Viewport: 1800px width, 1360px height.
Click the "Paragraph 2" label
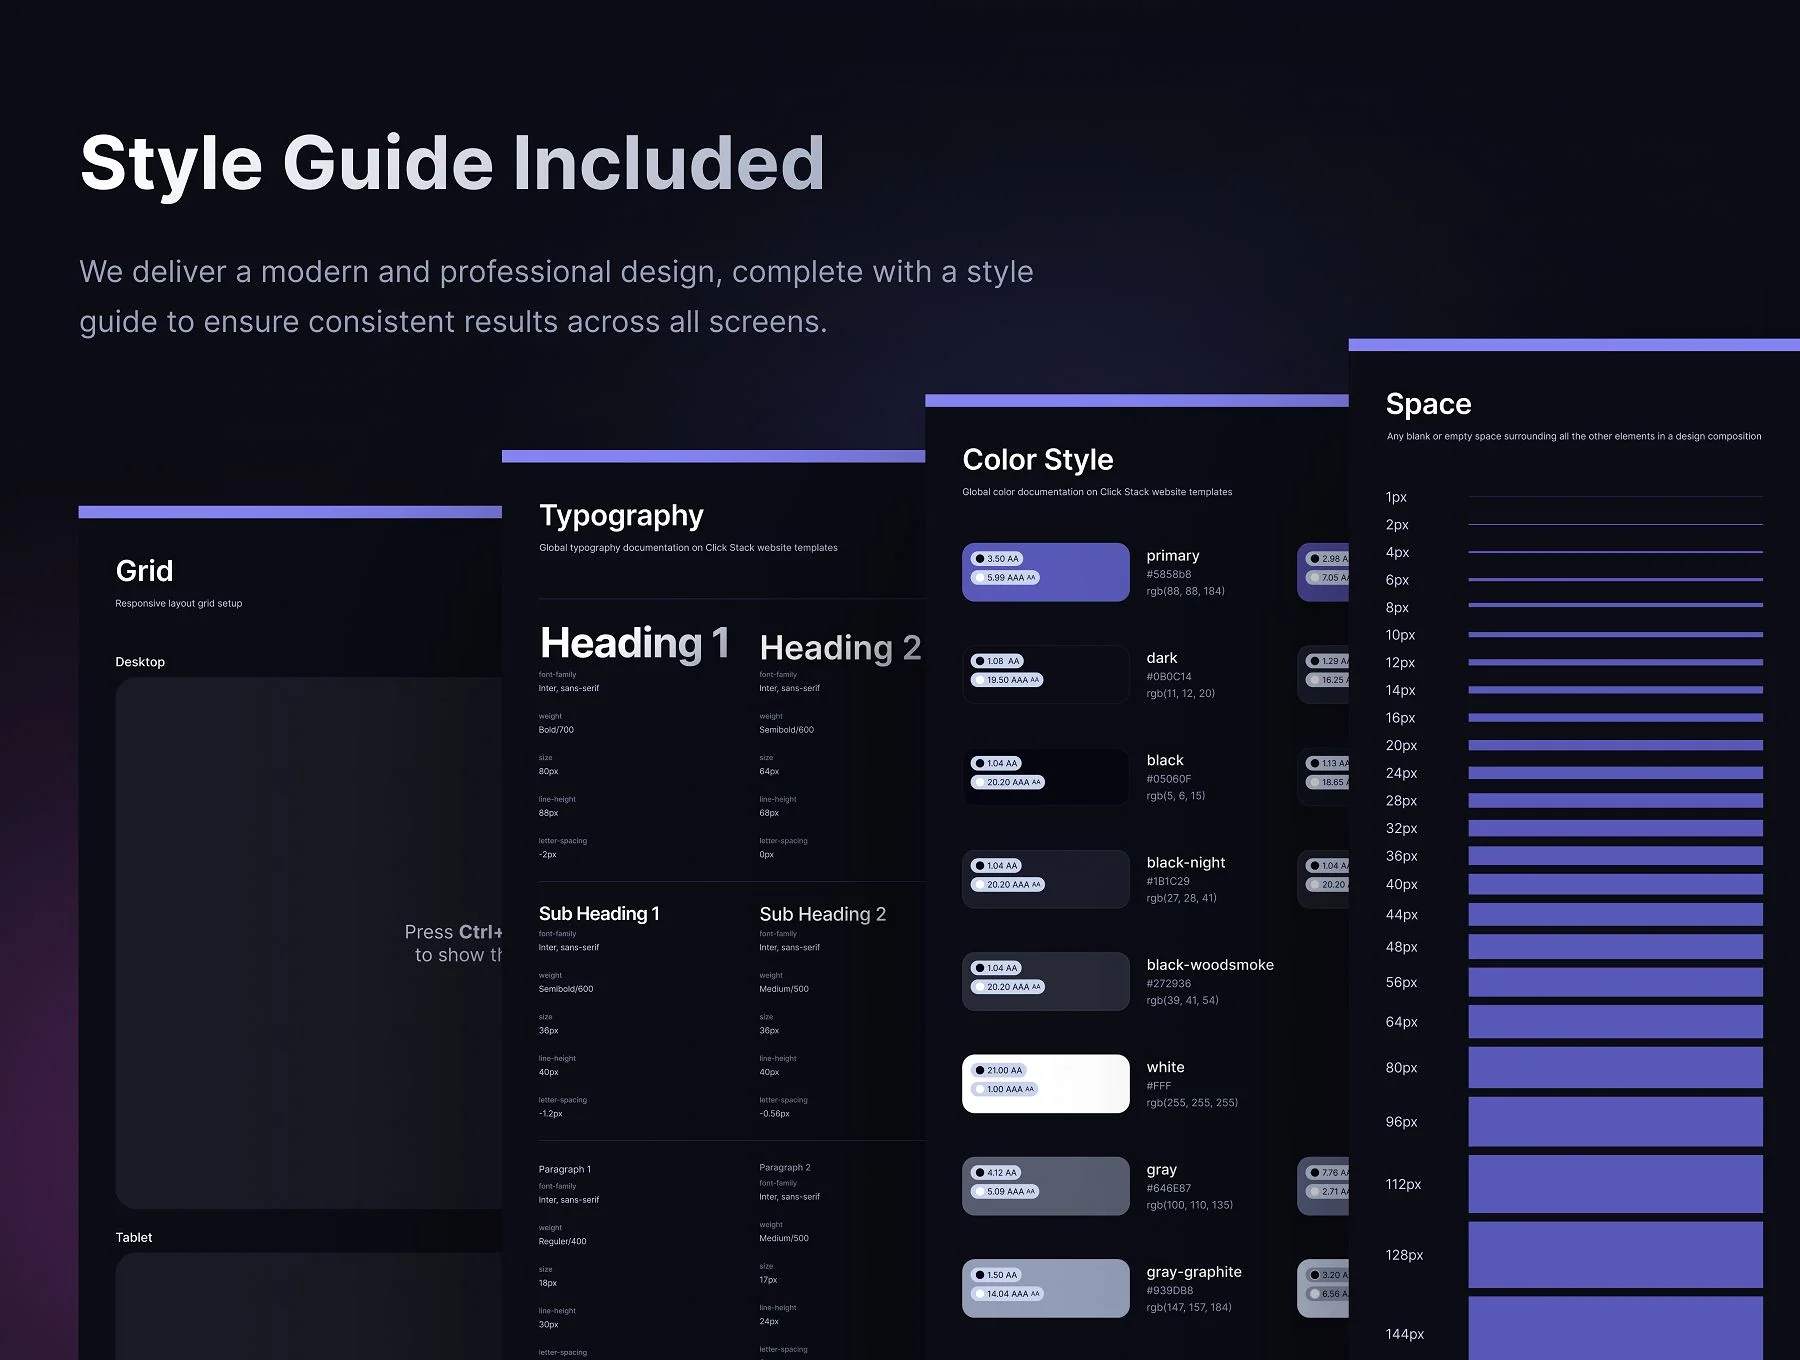785,1167
